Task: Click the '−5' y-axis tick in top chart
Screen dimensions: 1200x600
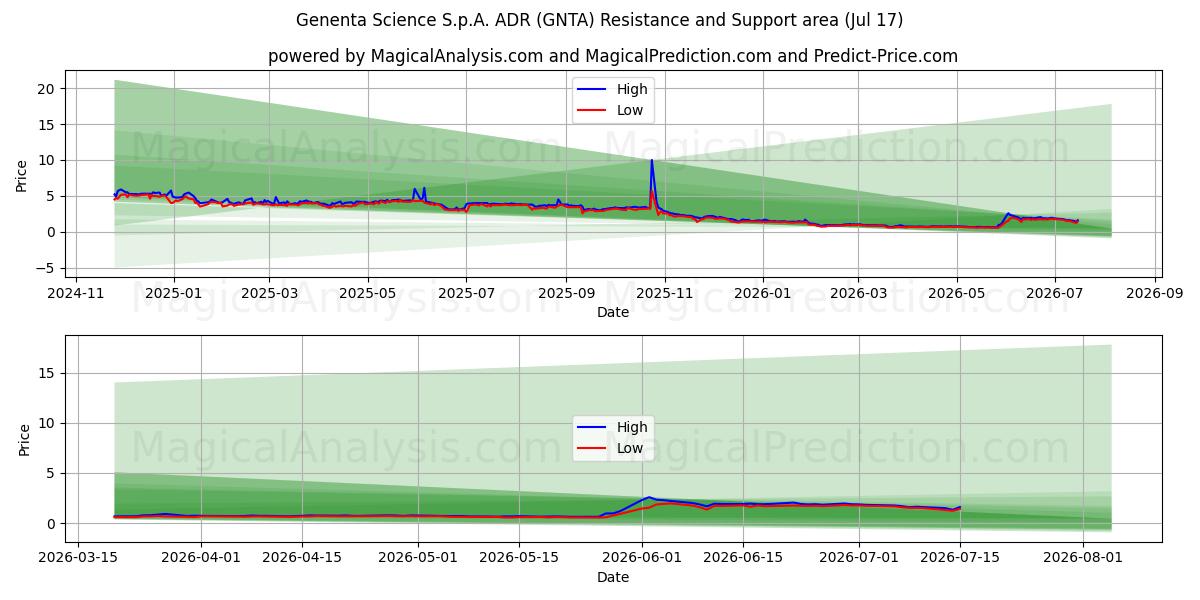Action: (x=48, y=268)
